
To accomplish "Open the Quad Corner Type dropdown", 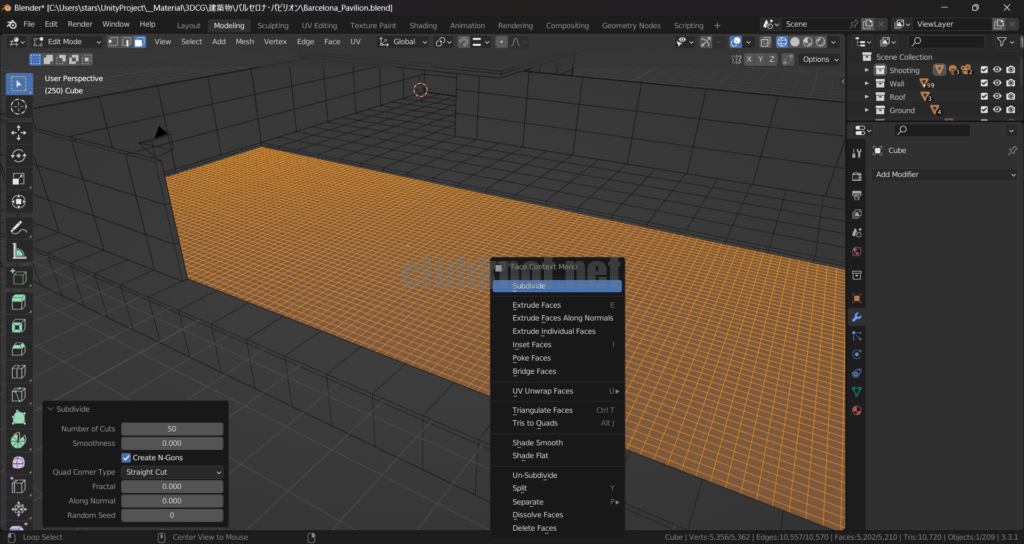I will click(x=172, y=472).
